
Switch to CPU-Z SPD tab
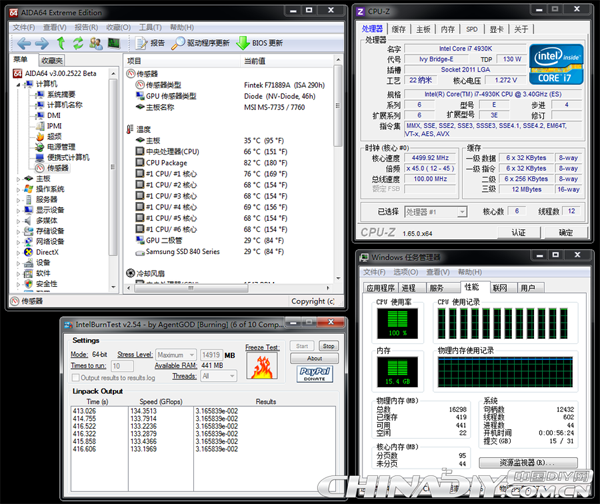[472, 29]
